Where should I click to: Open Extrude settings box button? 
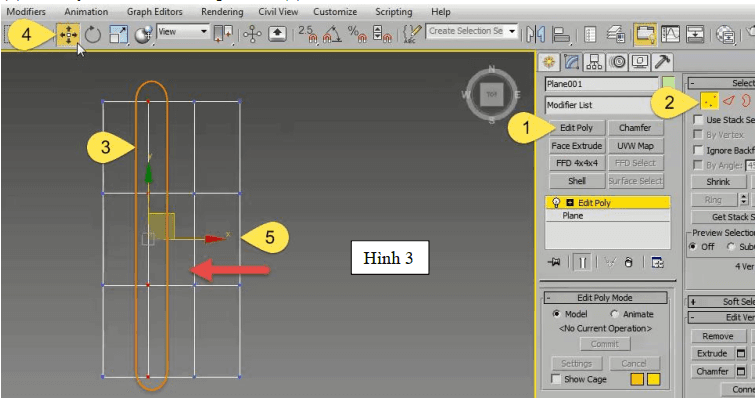(741, 353)
